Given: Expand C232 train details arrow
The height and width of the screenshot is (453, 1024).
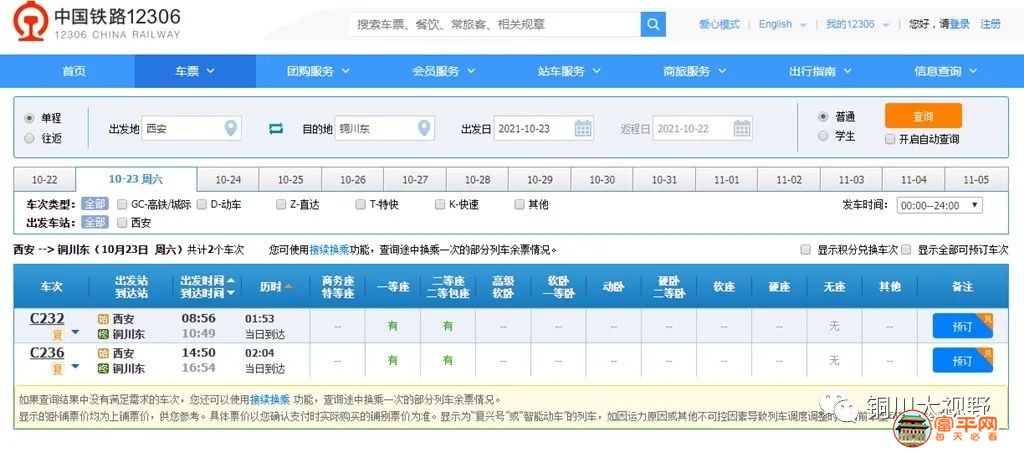Looking at the screenshot, I should coord(75,332).
